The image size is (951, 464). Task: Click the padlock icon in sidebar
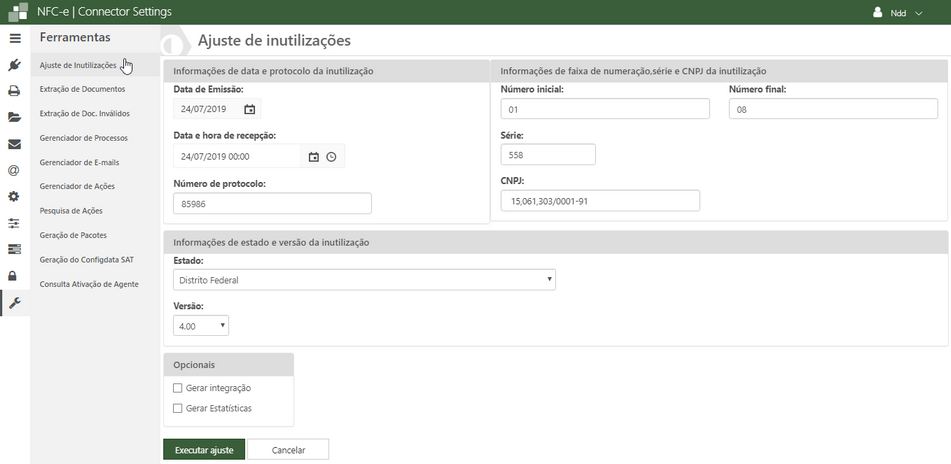click(x=14, y=276)
